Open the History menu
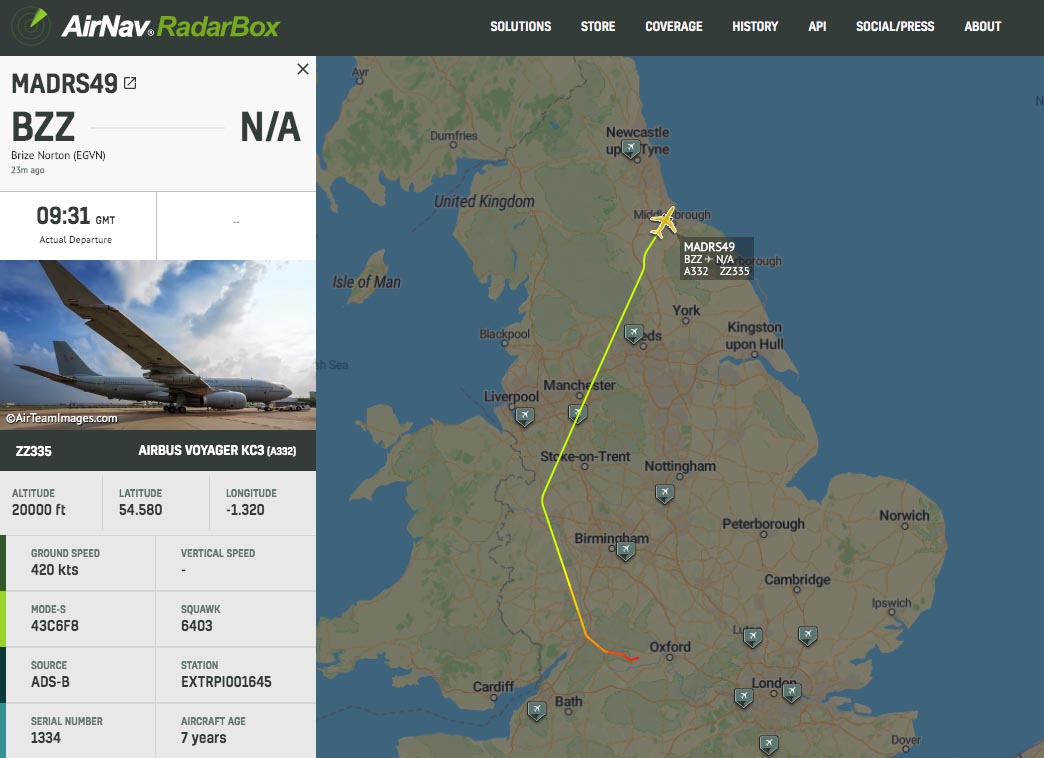1044x758 pixels. [x=755, y=27]
